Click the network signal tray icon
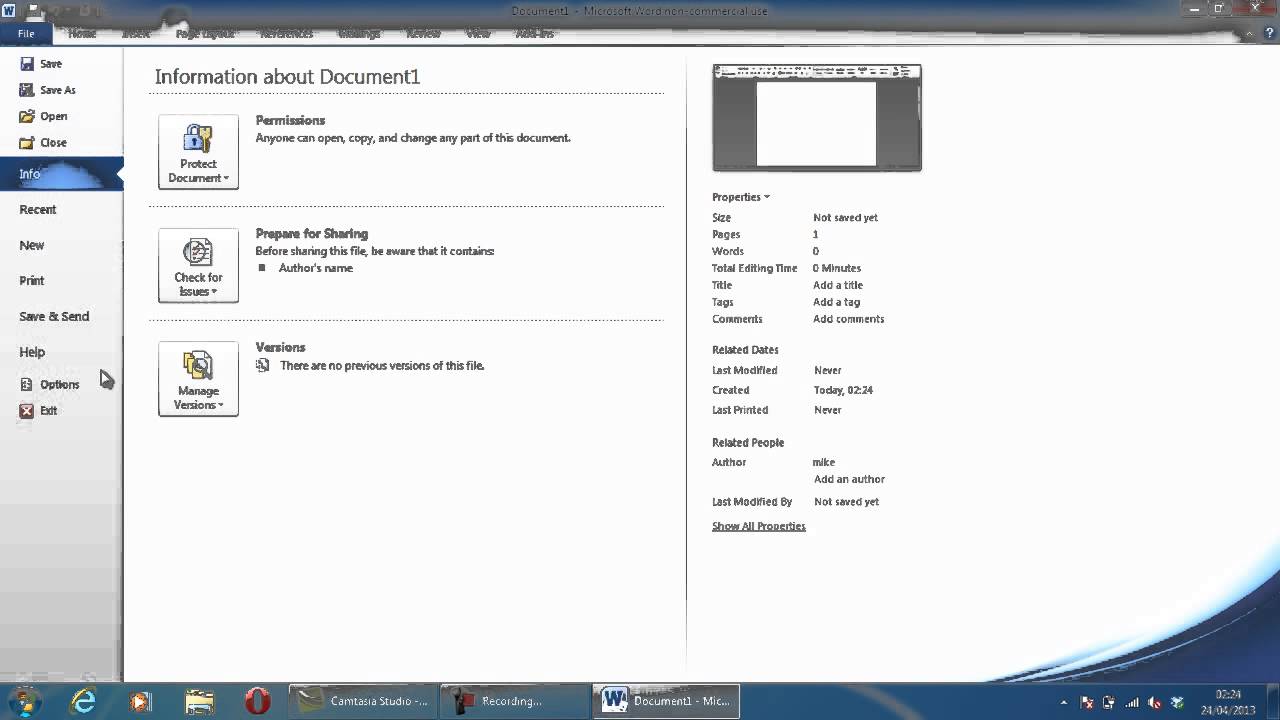The height and width of the screenshot is (720, 1280). [1132, 702]
